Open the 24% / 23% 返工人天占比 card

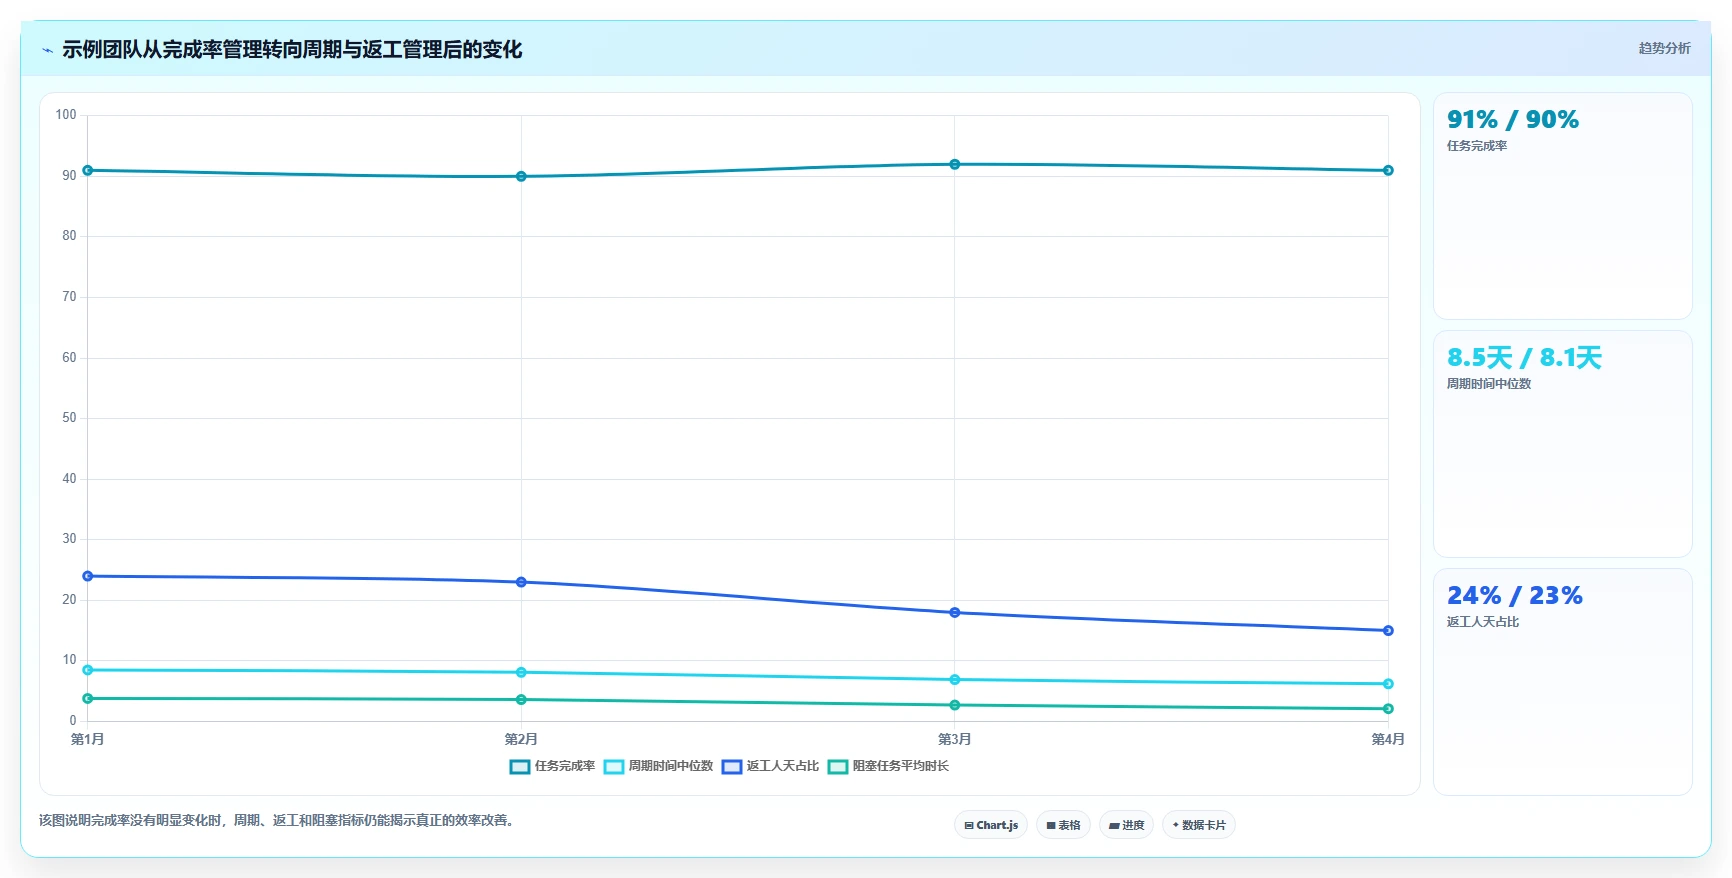pos(1562,682)
